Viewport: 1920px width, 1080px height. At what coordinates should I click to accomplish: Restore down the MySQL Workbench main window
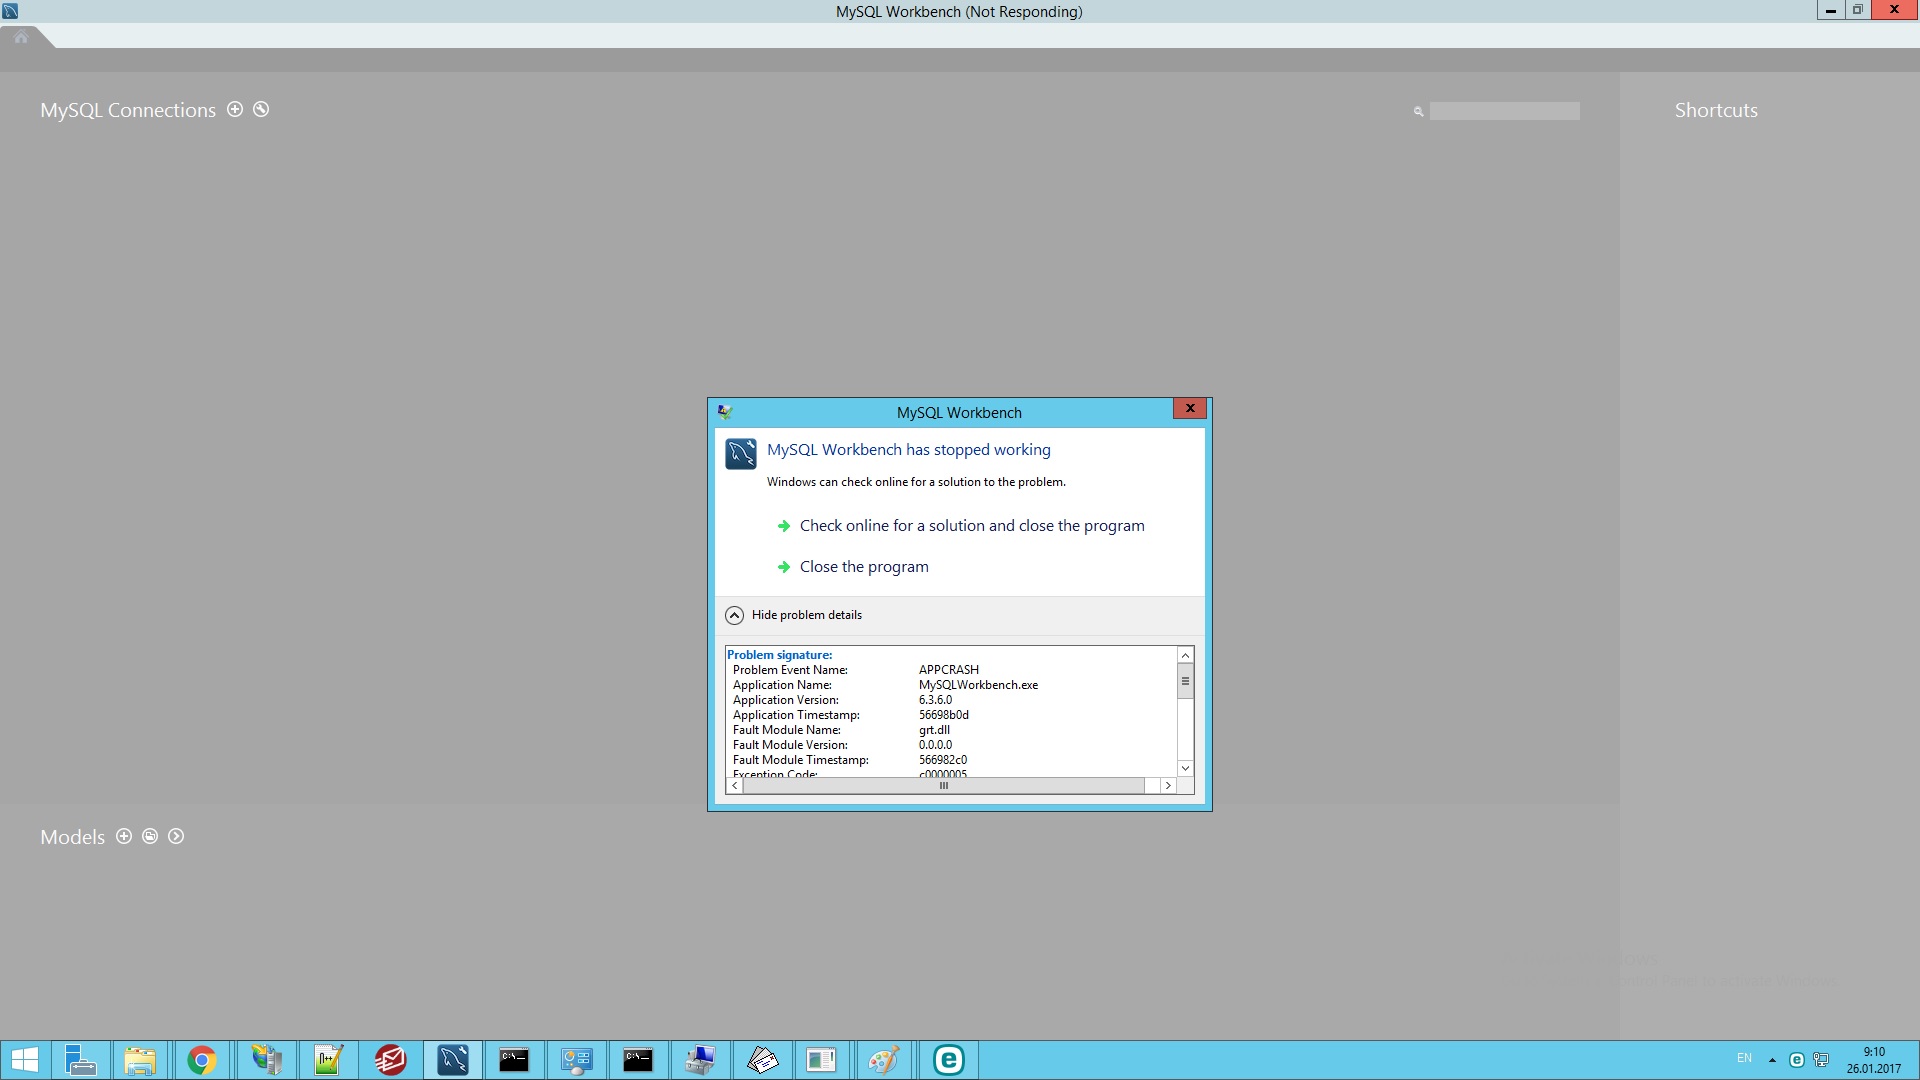pyautogui.click(x=1857, y=10)
